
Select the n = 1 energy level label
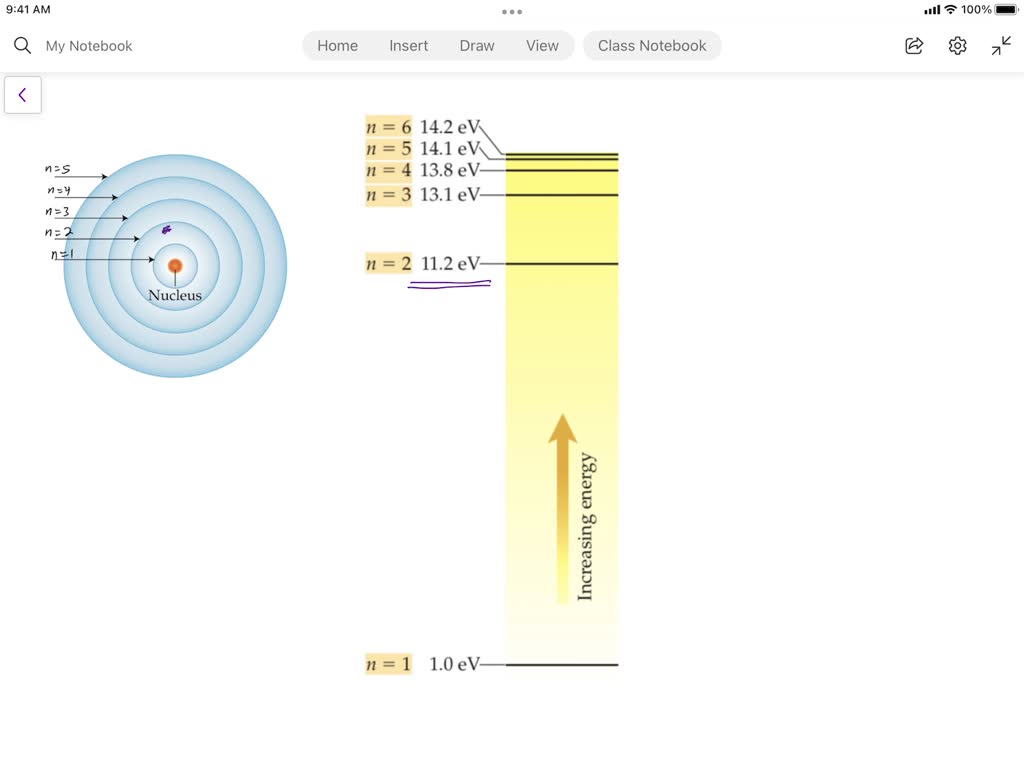point(389,664)
